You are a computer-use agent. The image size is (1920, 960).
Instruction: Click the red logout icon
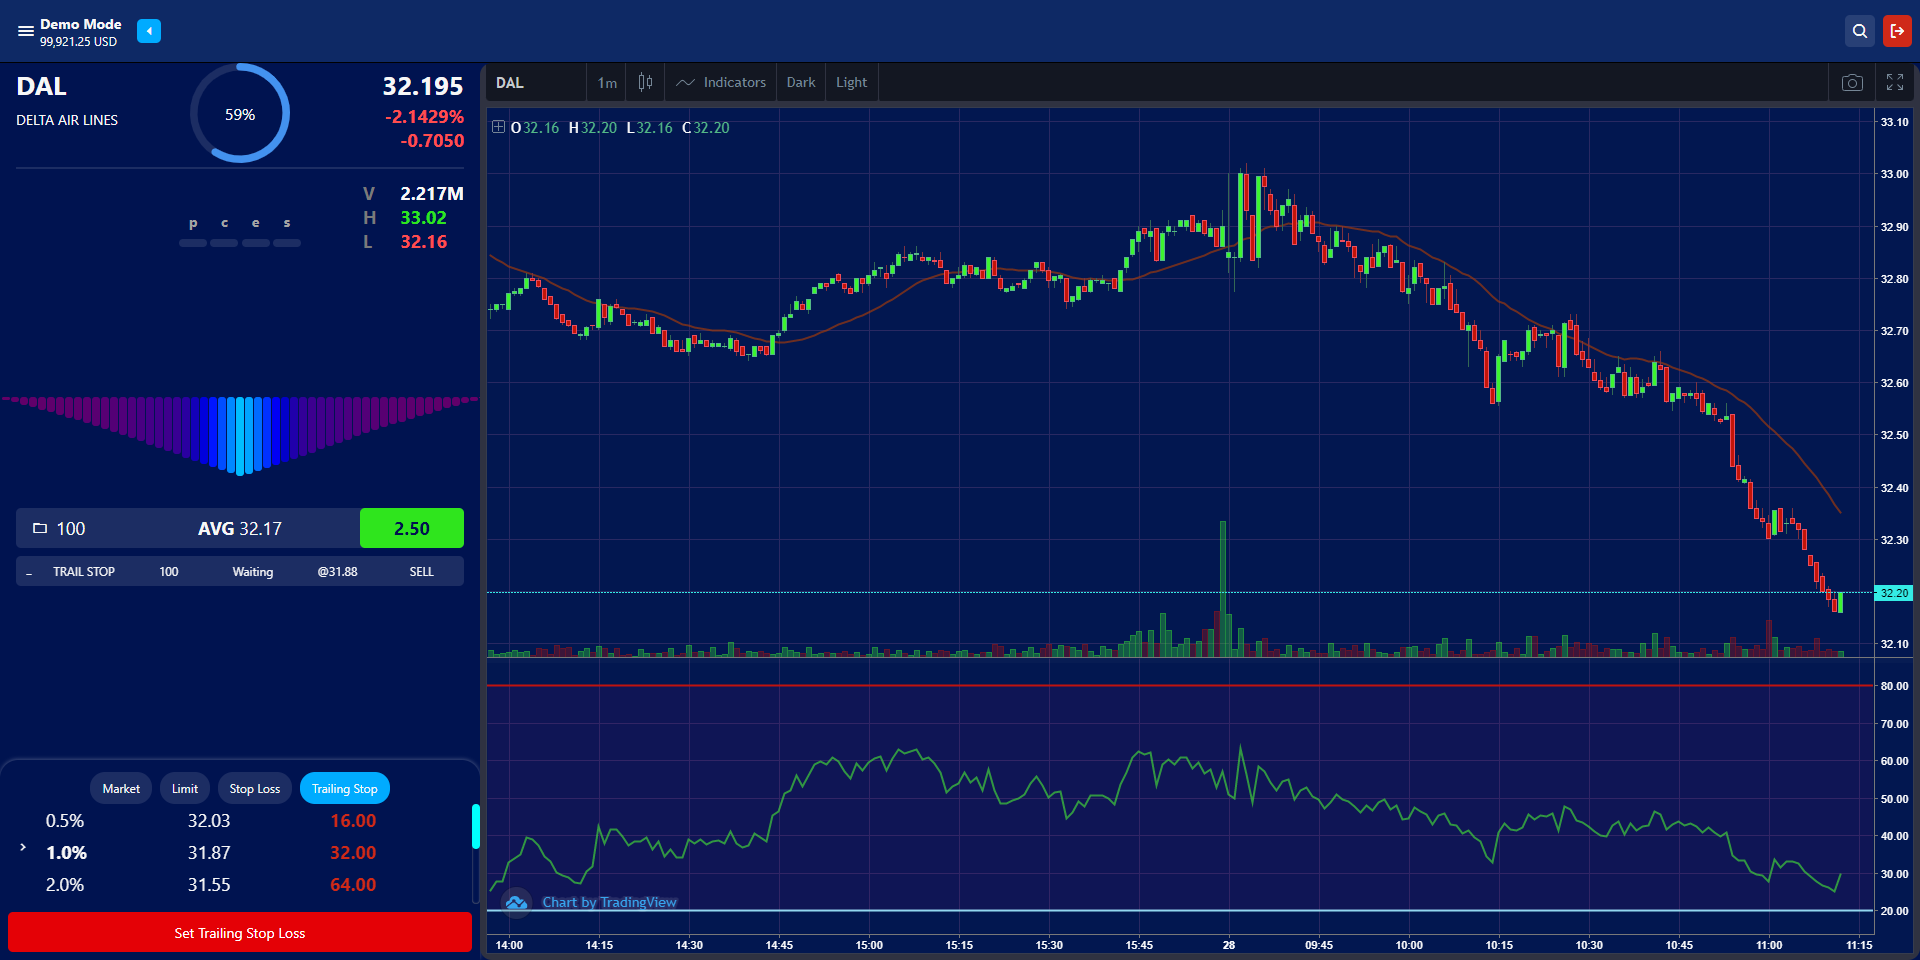coord(1897,31)
